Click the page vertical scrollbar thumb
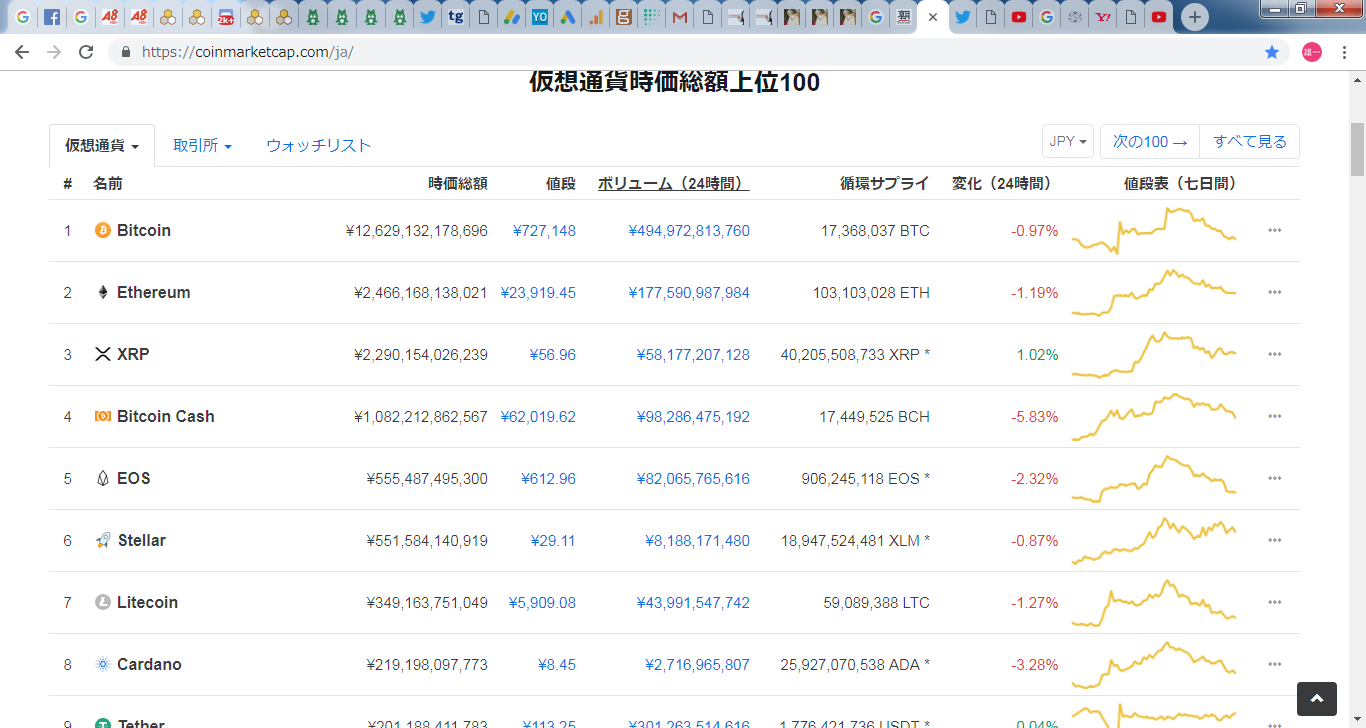Image resolution: width=1366 pixels, height=728 pixels. (x=1357, y=150)
